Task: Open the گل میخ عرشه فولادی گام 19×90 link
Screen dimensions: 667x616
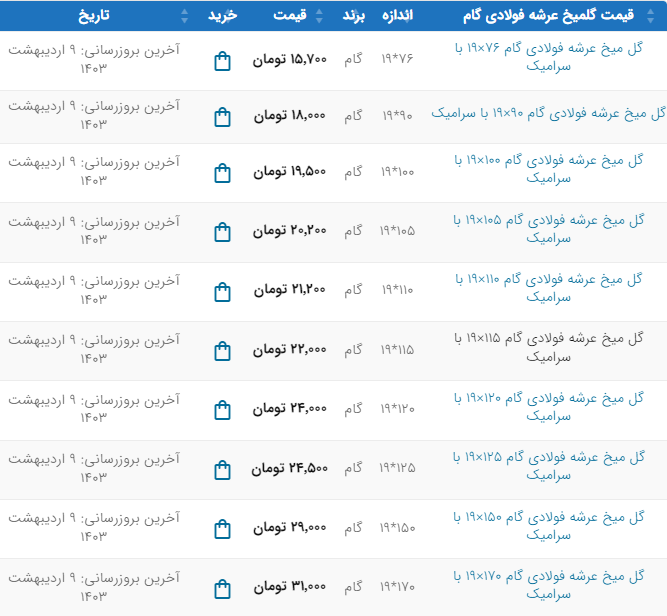Action: (548, 114)
